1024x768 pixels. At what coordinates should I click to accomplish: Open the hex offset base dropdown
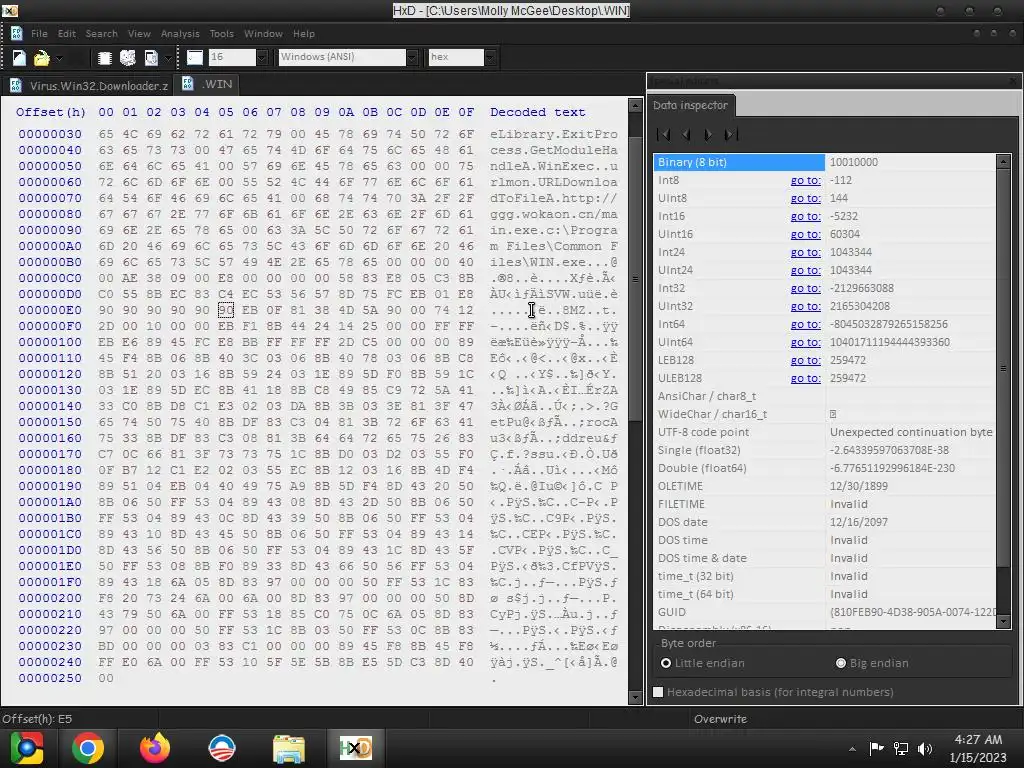(490, 57)
